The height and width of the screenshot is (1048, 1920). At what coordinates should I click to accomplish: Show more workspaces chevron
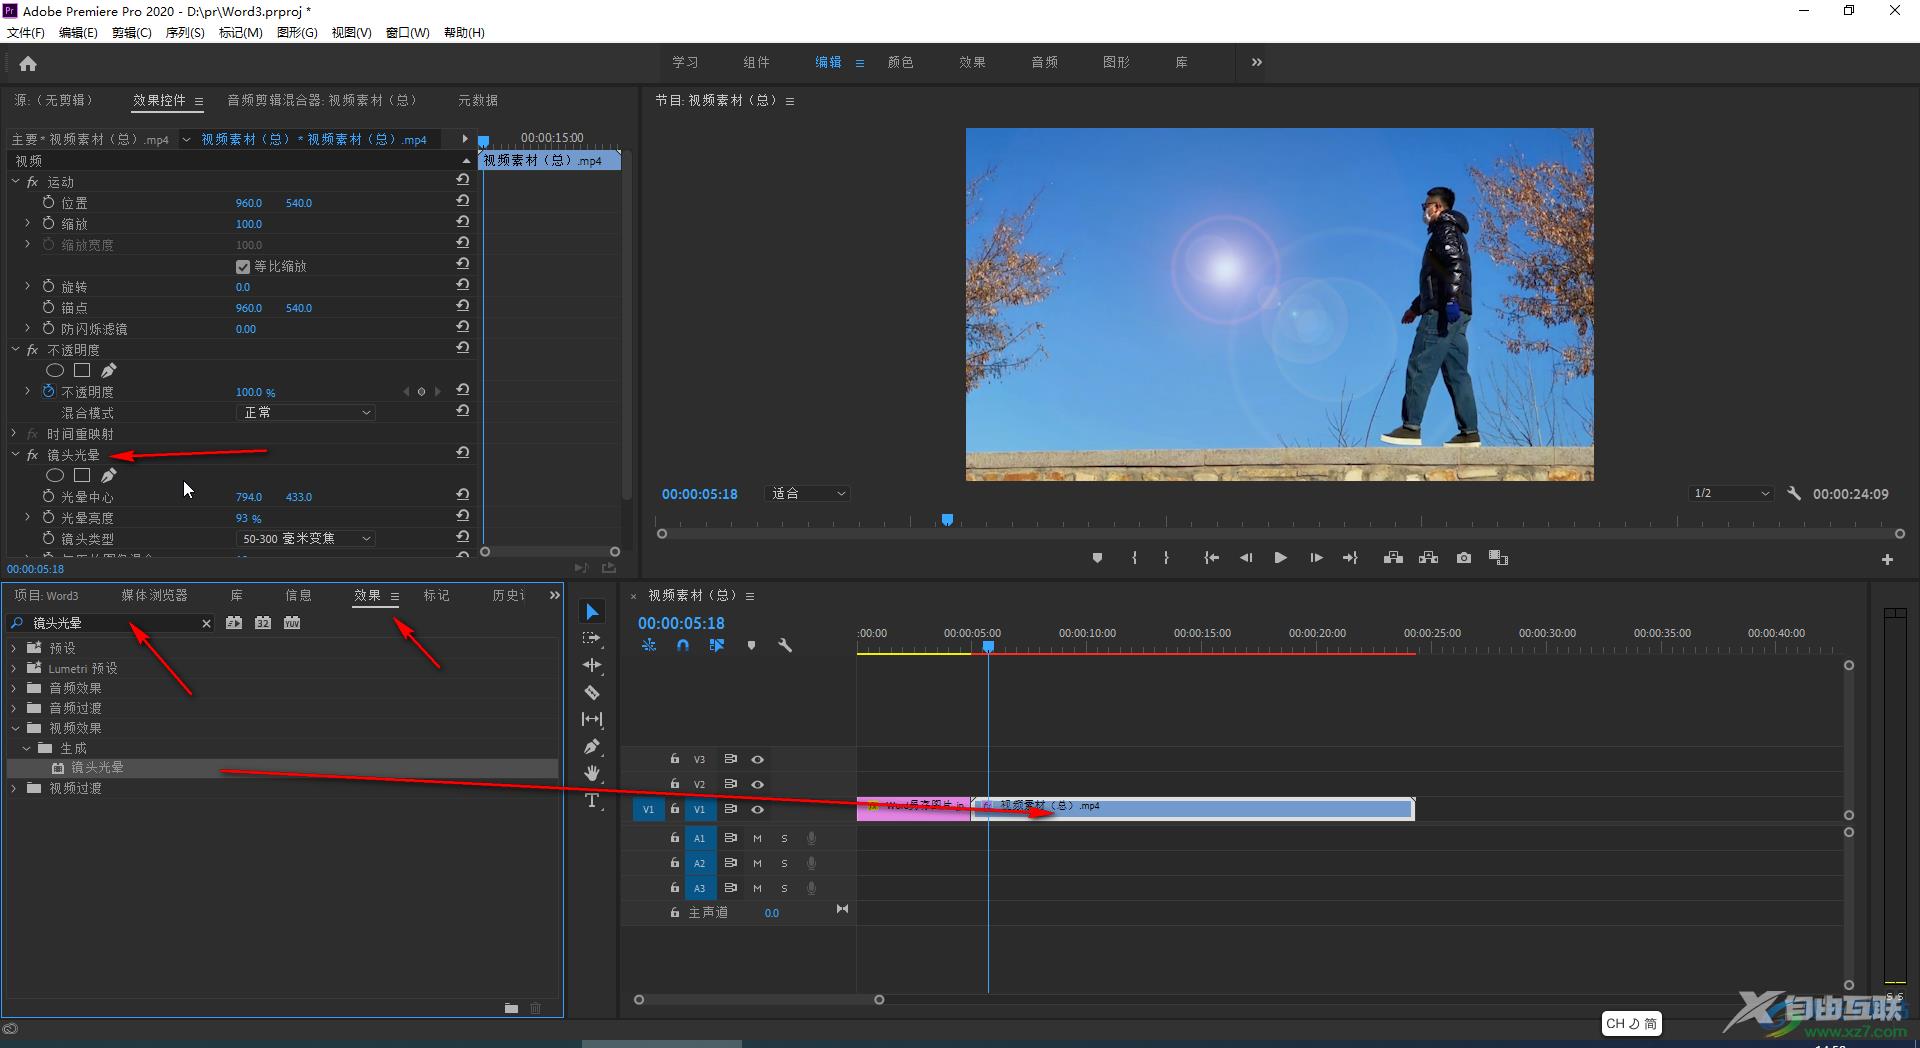click(x=1256, y=62)
